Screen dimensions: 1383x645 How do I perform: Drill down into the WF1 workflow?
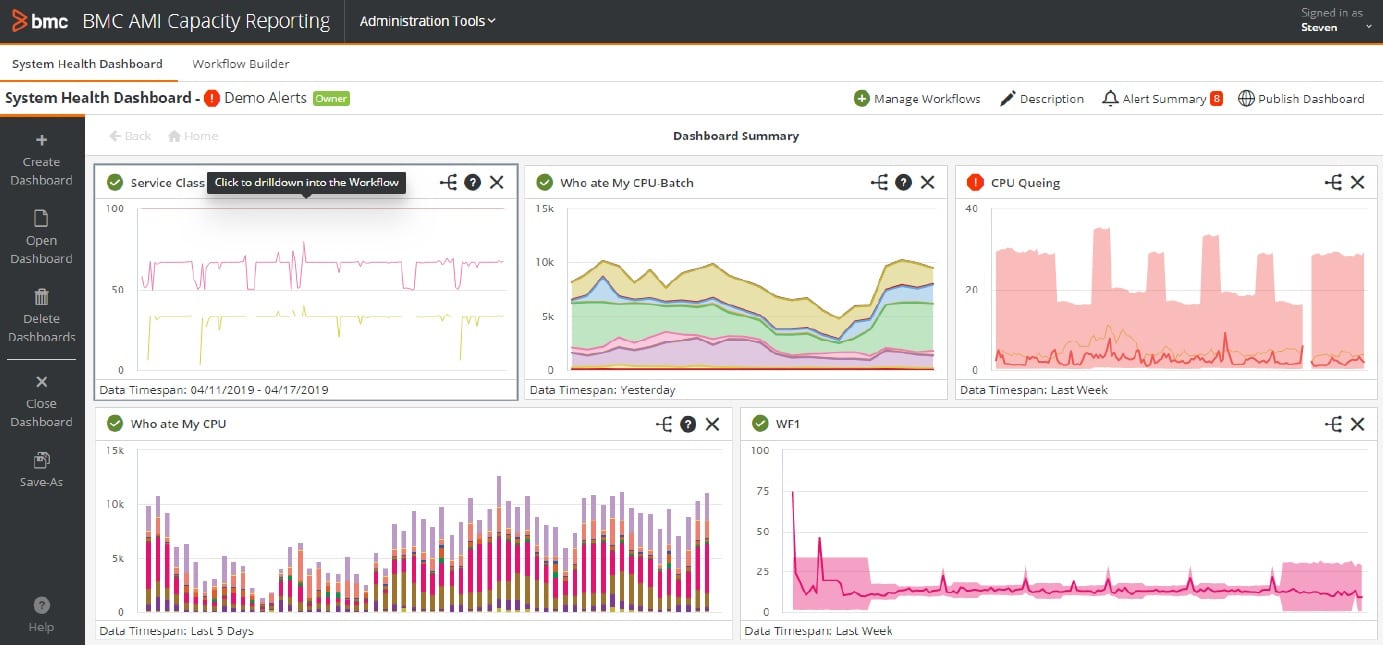pos(1333,424)
